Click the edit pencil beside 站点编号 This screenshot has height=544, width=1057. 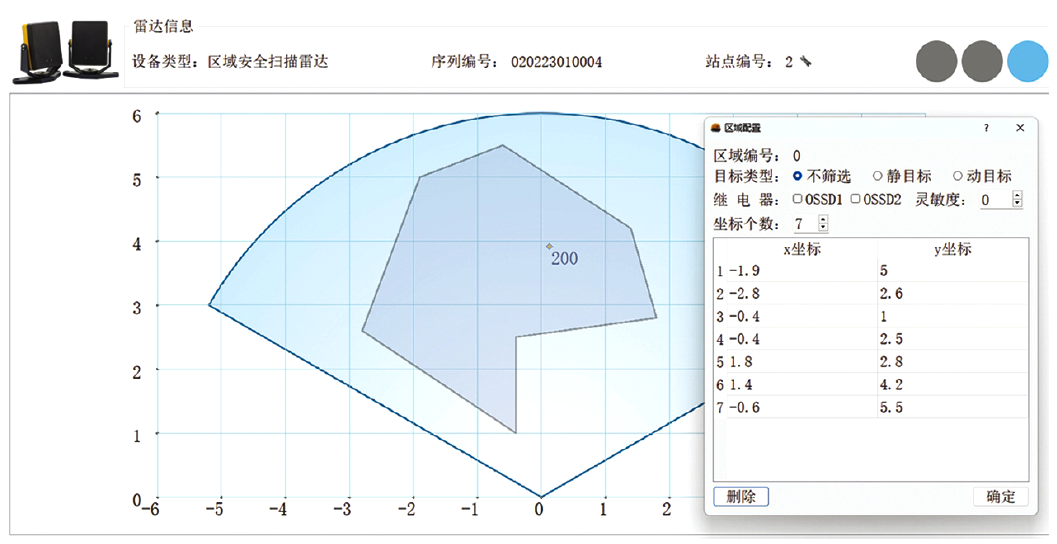(x=805, y=62)
